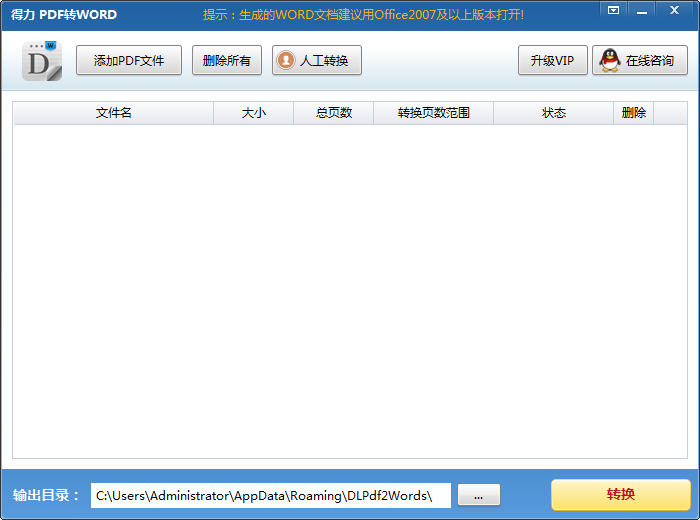The height and width of the screenshot is (520, 700).
Task: Click the QQ penguin icon for 在线咨询
Action: coord(609,61)
